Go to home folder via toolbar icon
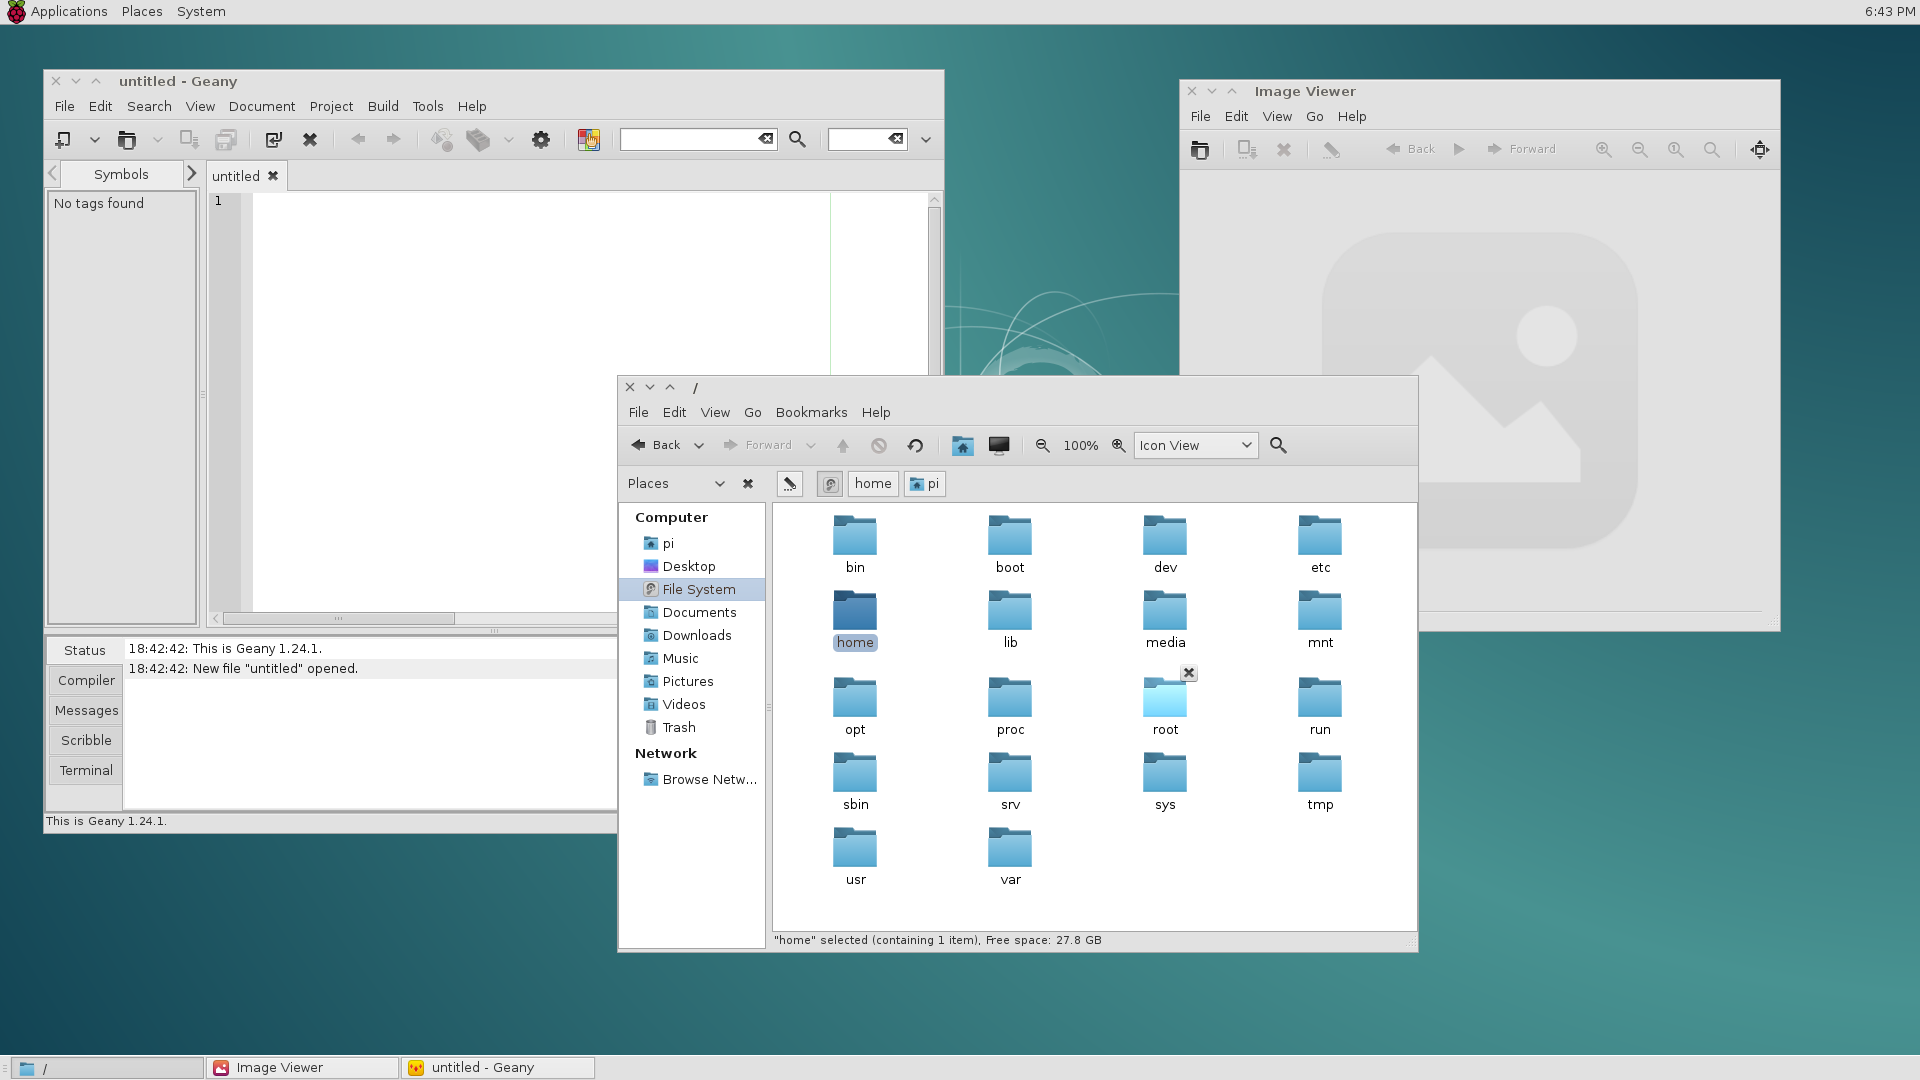 (x=963, y=446)
